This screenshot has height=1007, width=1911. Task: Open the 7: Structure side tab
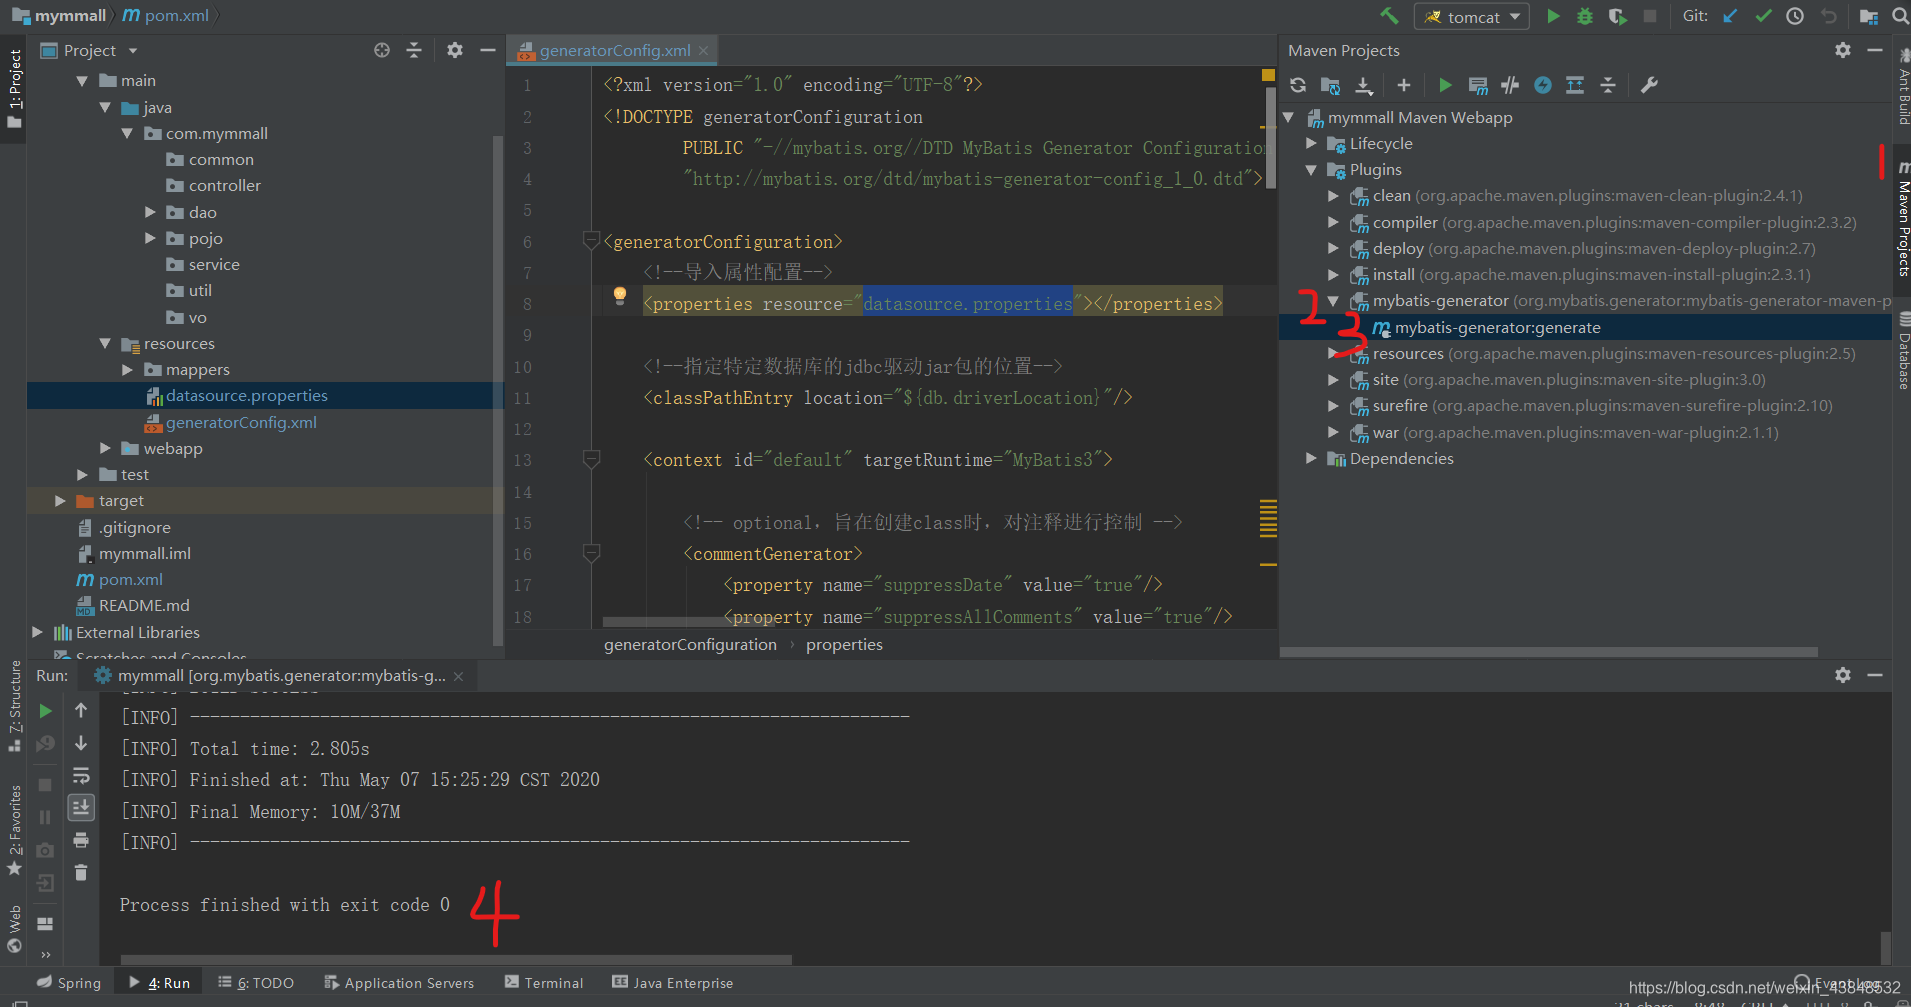pyautogui.click(x=14, y=704)
